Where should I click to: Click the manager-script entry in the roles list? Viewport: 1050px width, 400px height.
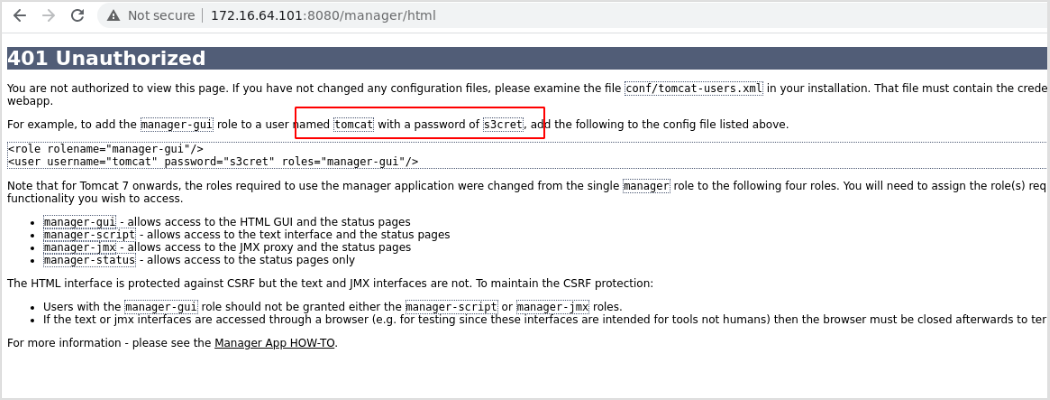coord(89,235)
